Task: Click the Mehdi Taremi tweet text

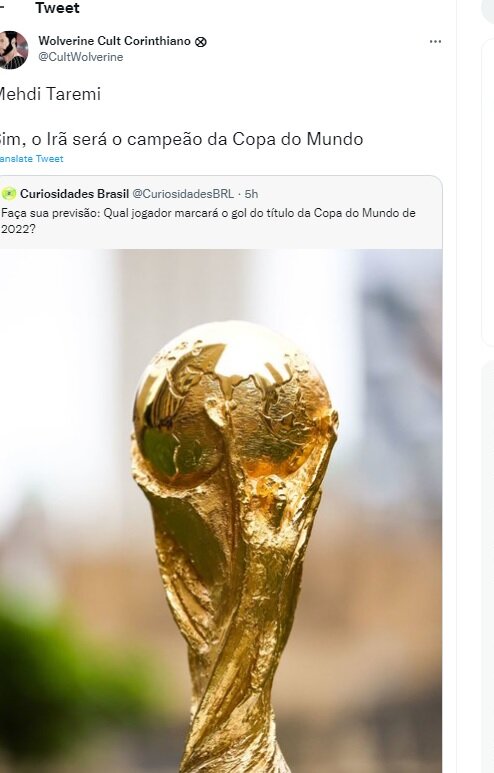Action: [49, 94]
